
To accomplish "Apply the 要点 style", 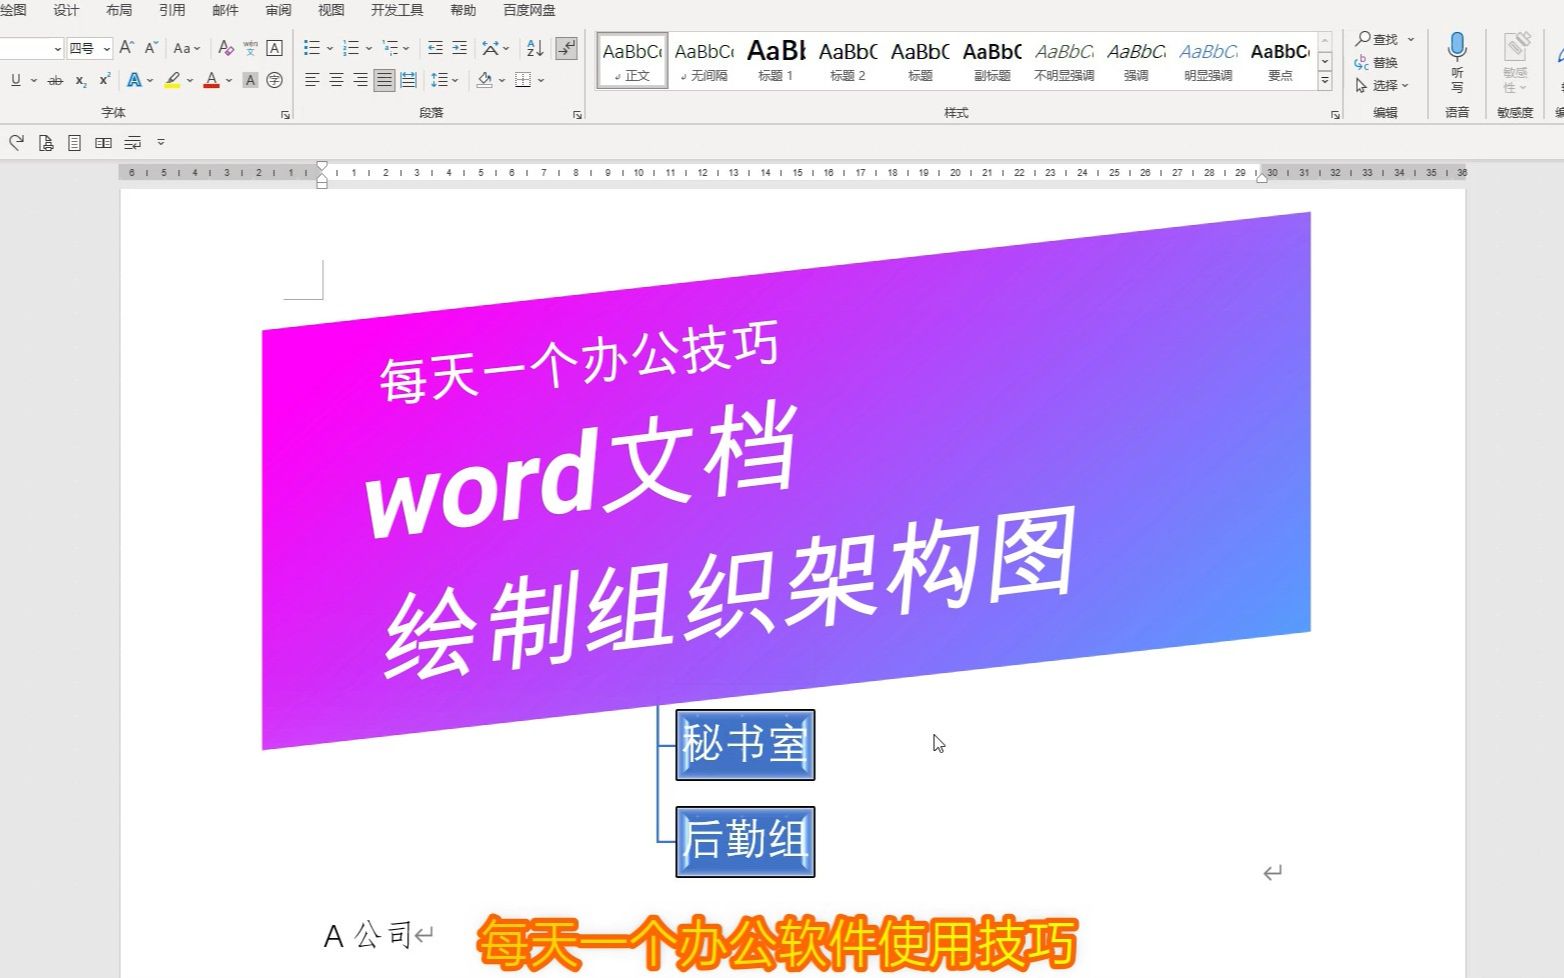I will tap(1280, 60).
